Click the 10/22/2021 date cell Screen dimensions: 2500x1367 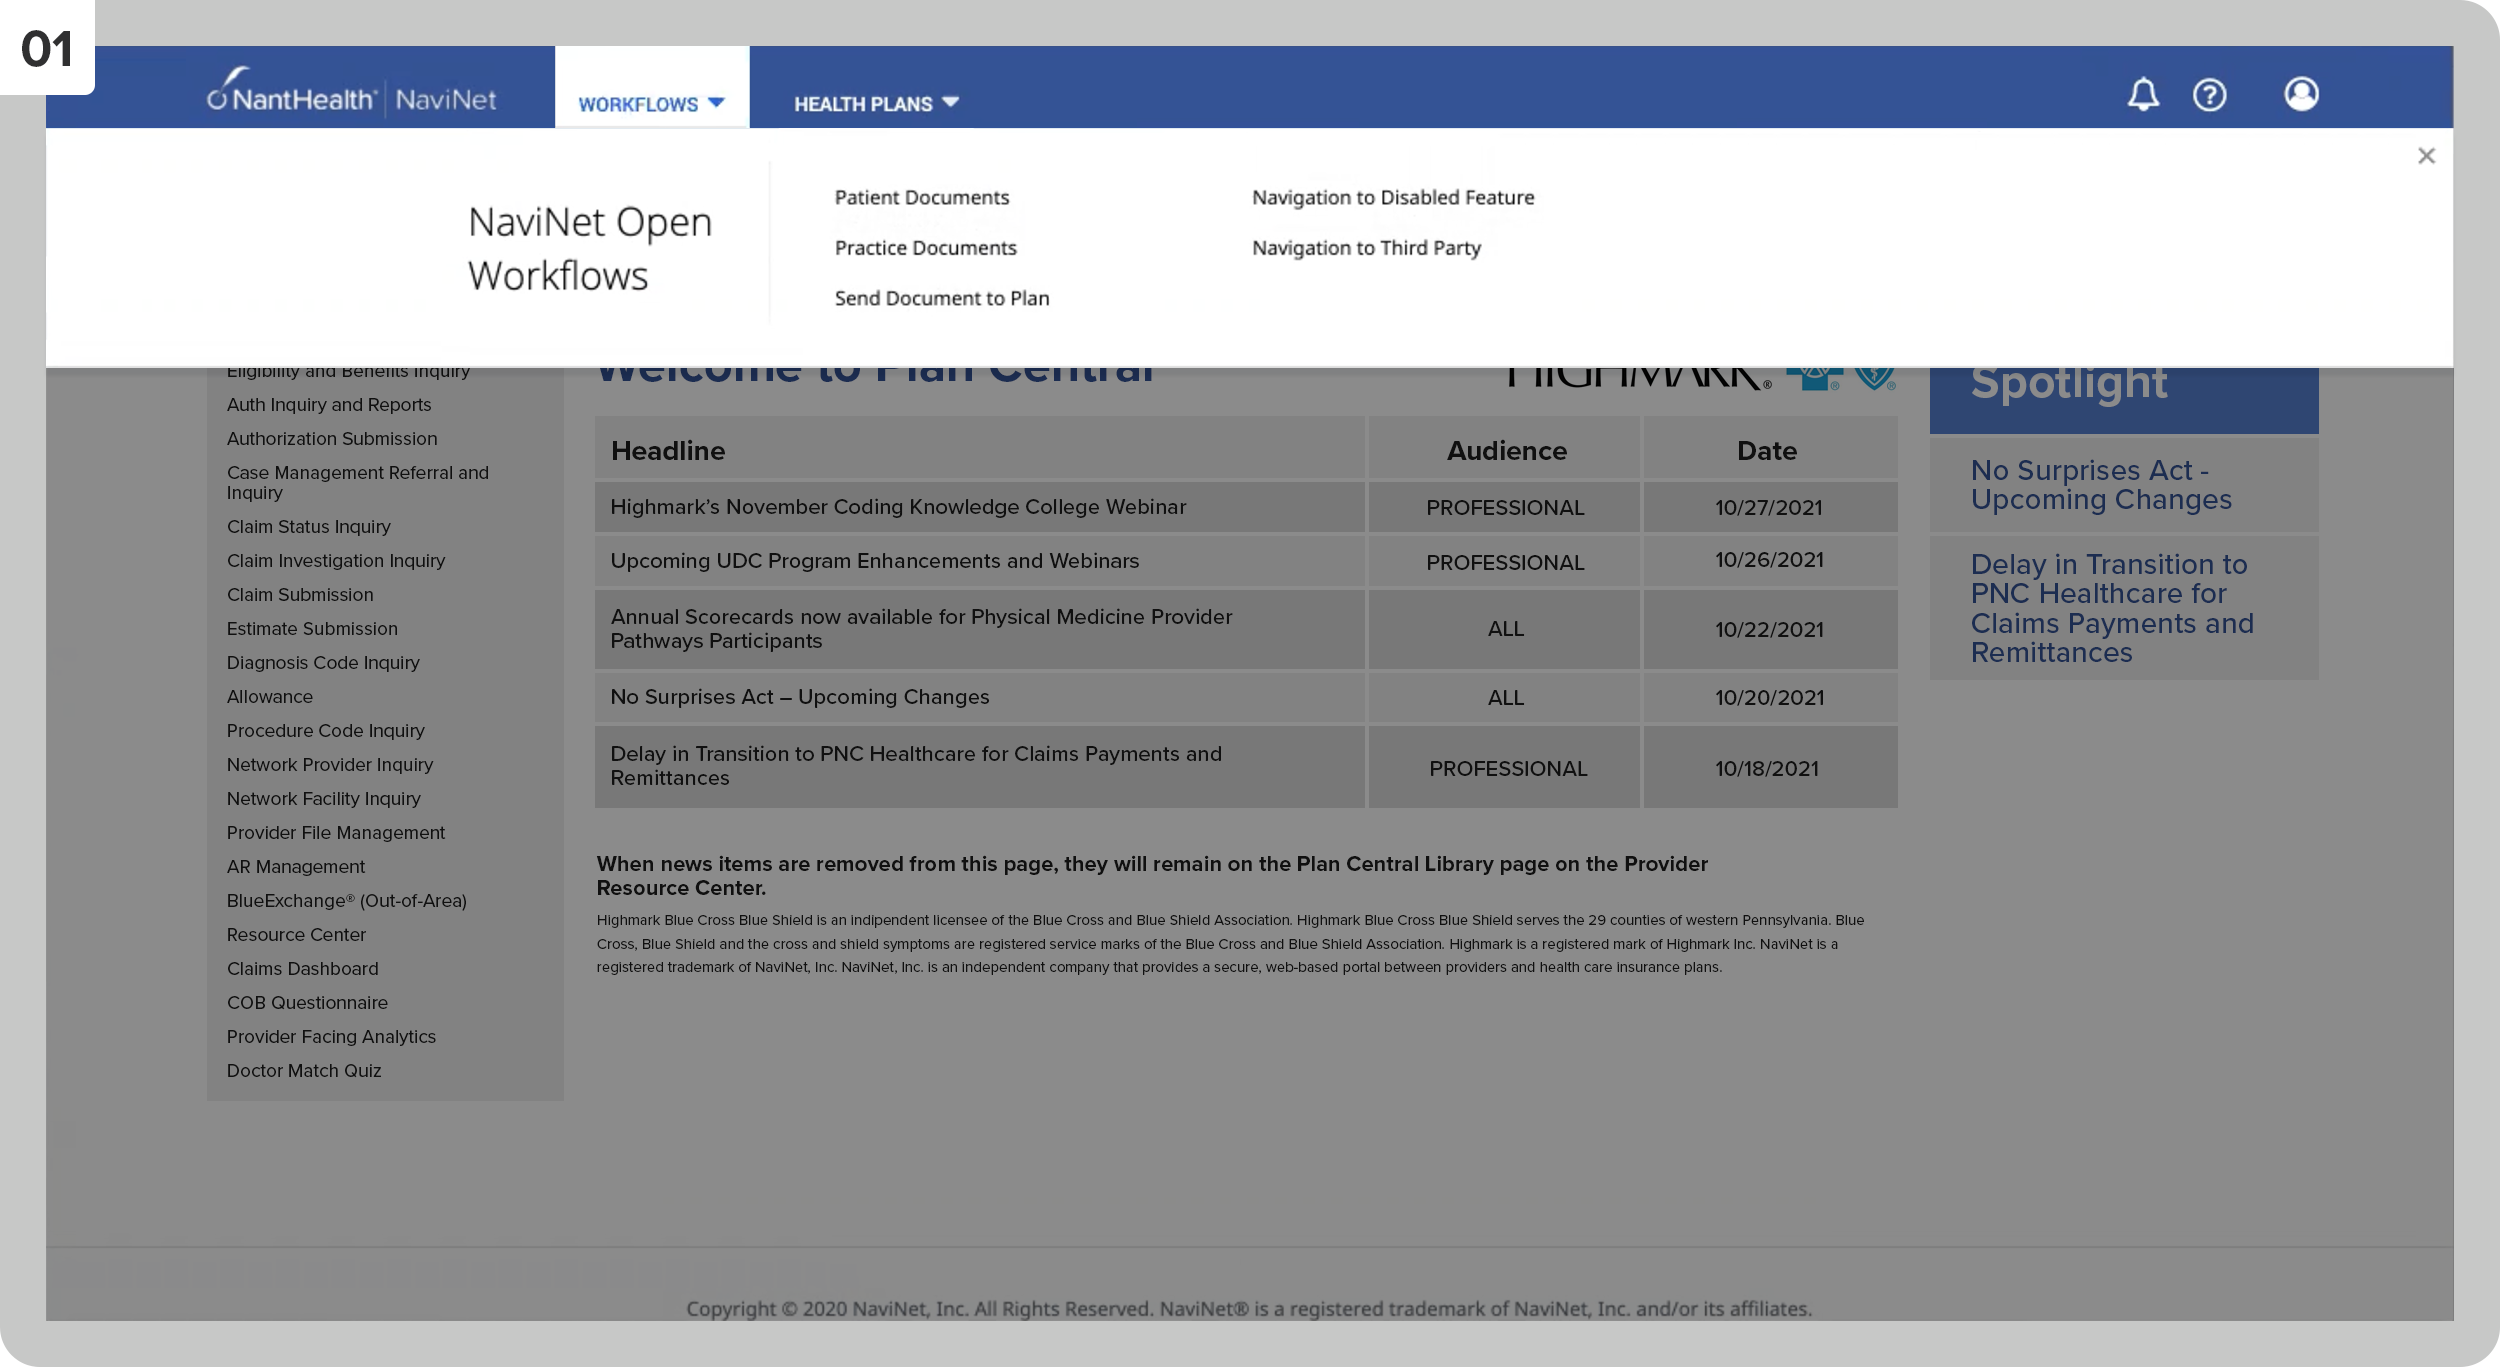click(x=1769, y=629)
